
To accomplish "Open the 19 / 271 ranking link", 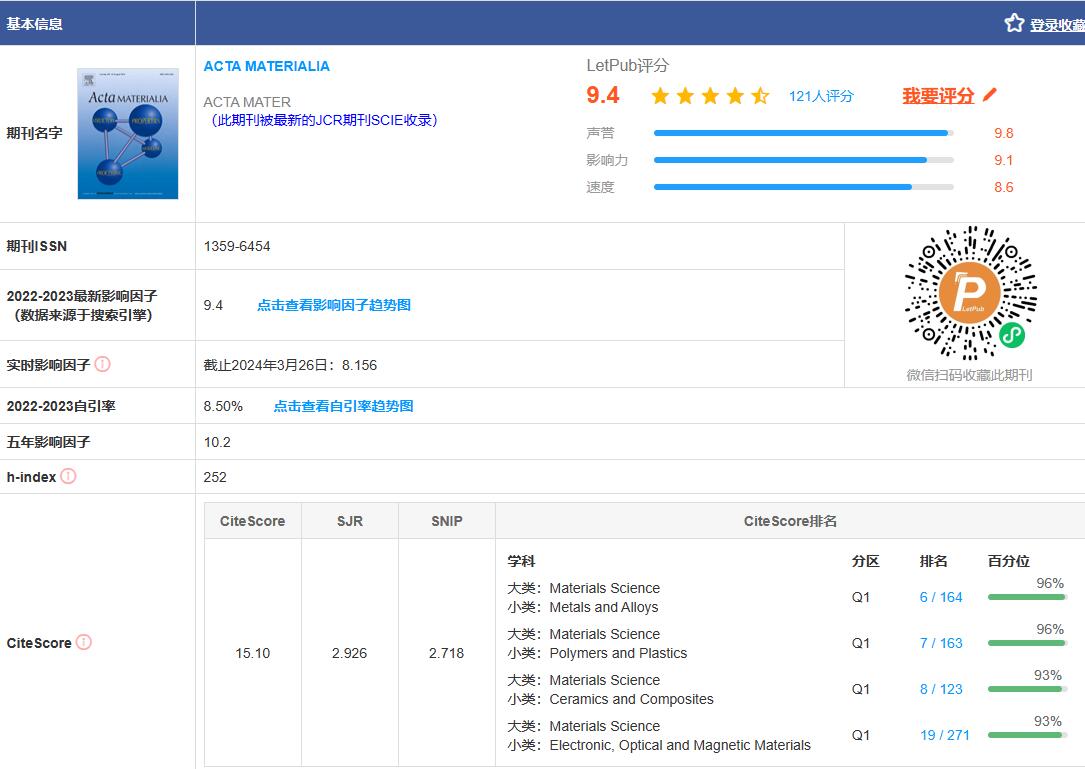I will pos(944,735).
